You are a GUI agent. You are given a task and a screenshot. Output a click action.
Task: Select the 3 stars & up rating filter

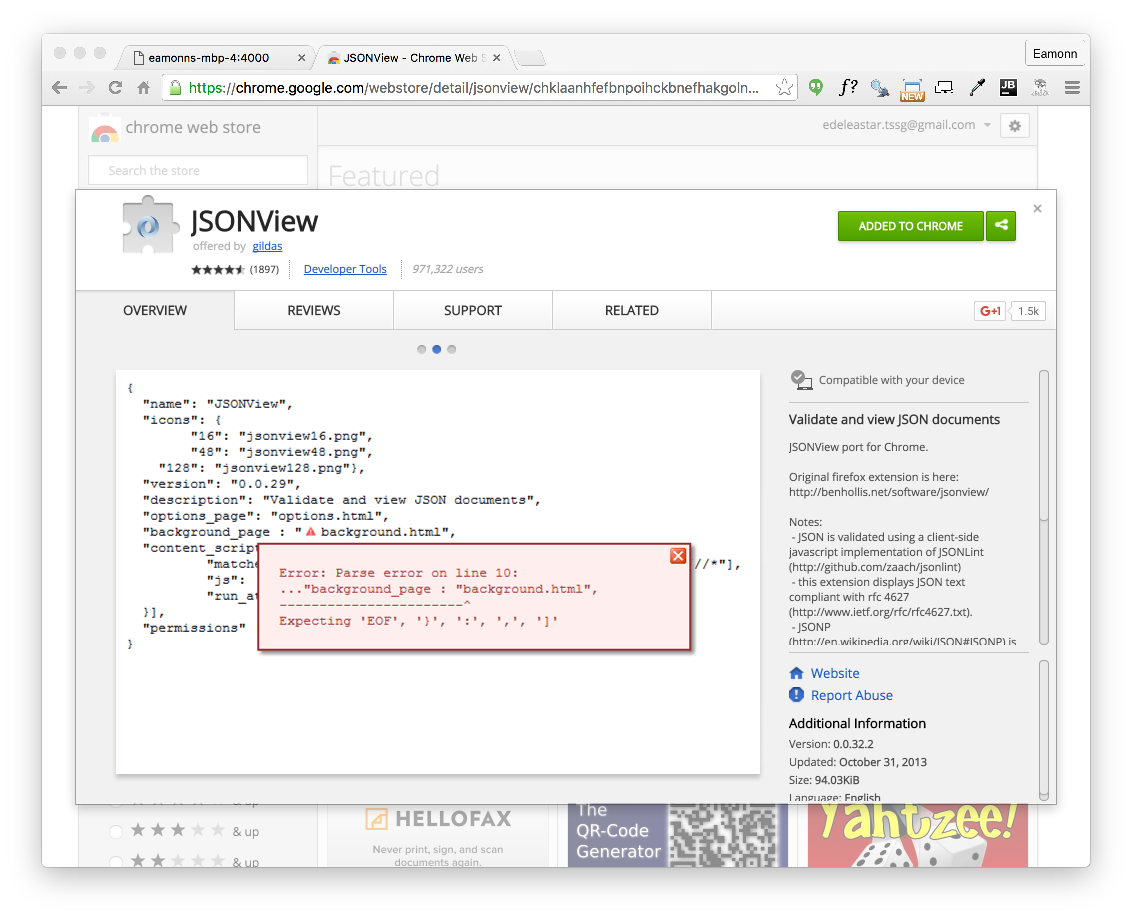[x=116, y=832]
